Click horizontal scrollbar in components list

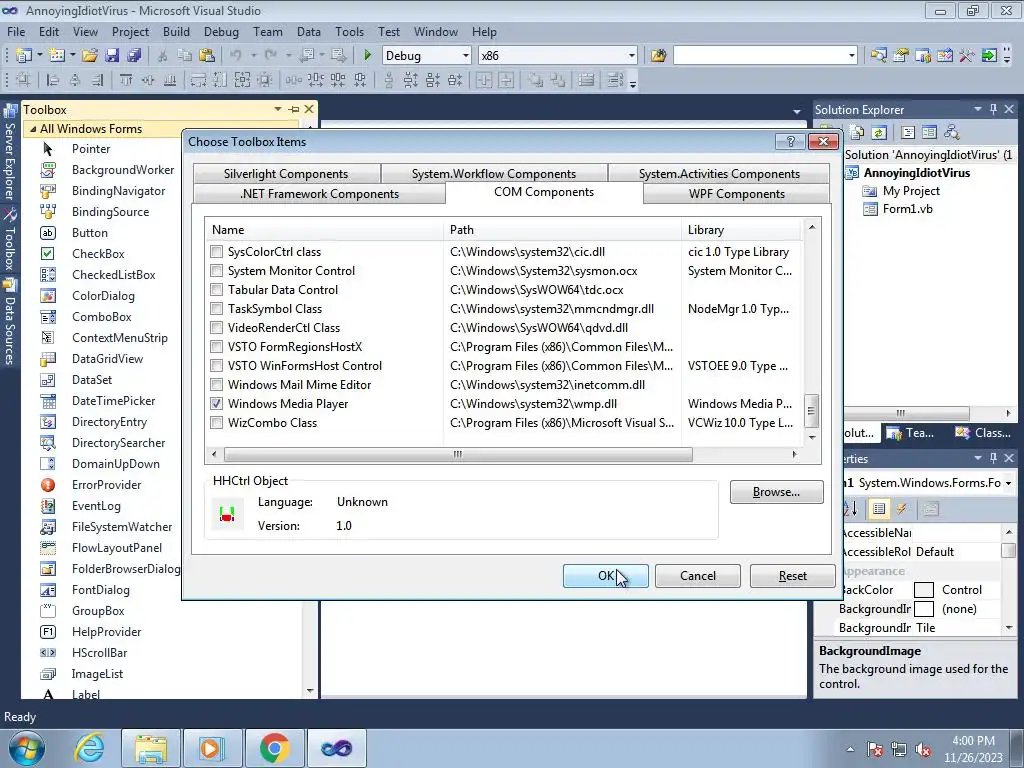point(458,454)
